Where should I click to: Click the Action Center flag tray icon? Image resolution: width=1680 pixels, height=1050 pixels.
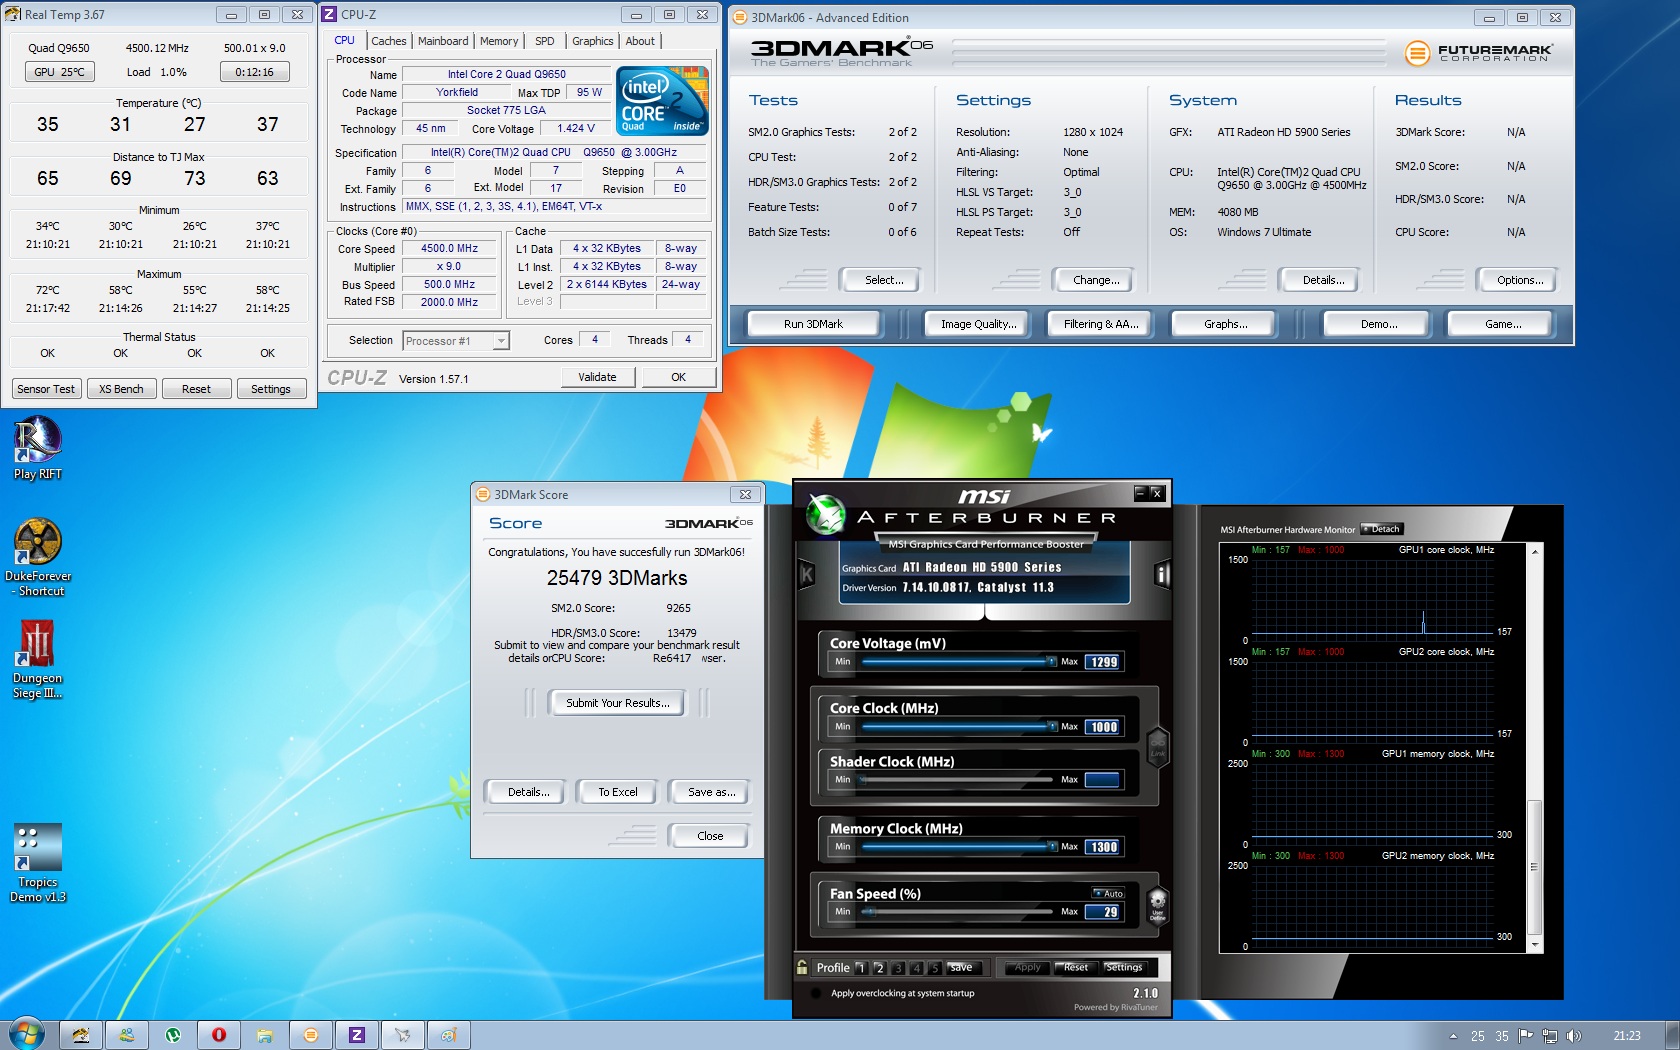tap(1526, 1036)
